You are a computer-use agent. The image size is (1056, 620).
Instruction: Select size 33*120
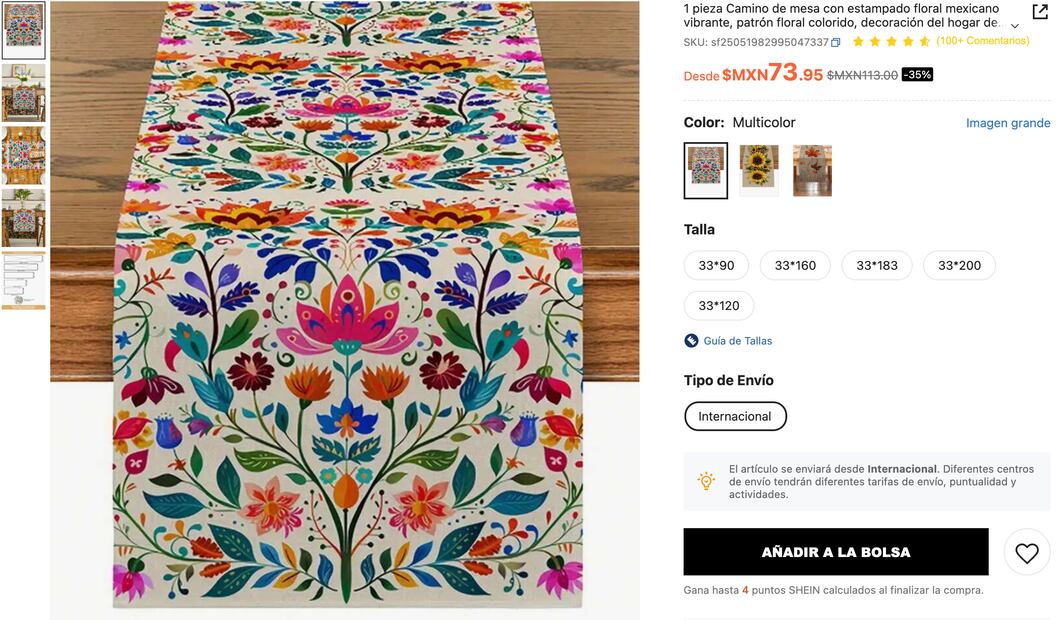(x=719, y=305)
